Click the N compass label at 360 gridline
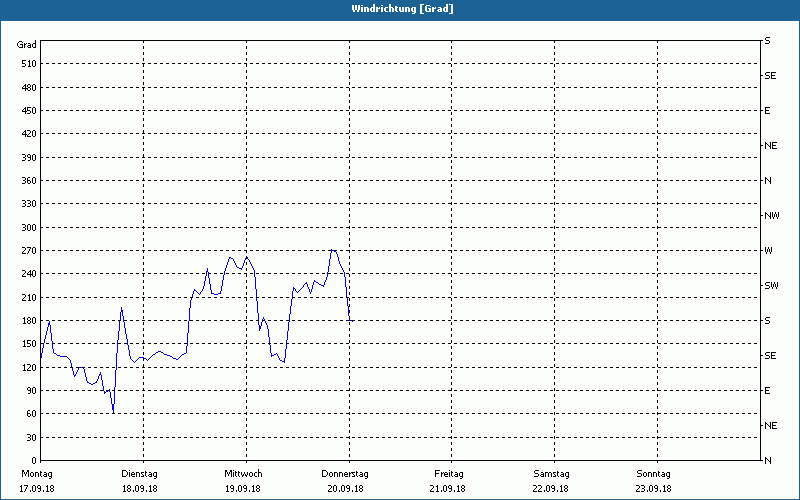 (x=768, y=181)
